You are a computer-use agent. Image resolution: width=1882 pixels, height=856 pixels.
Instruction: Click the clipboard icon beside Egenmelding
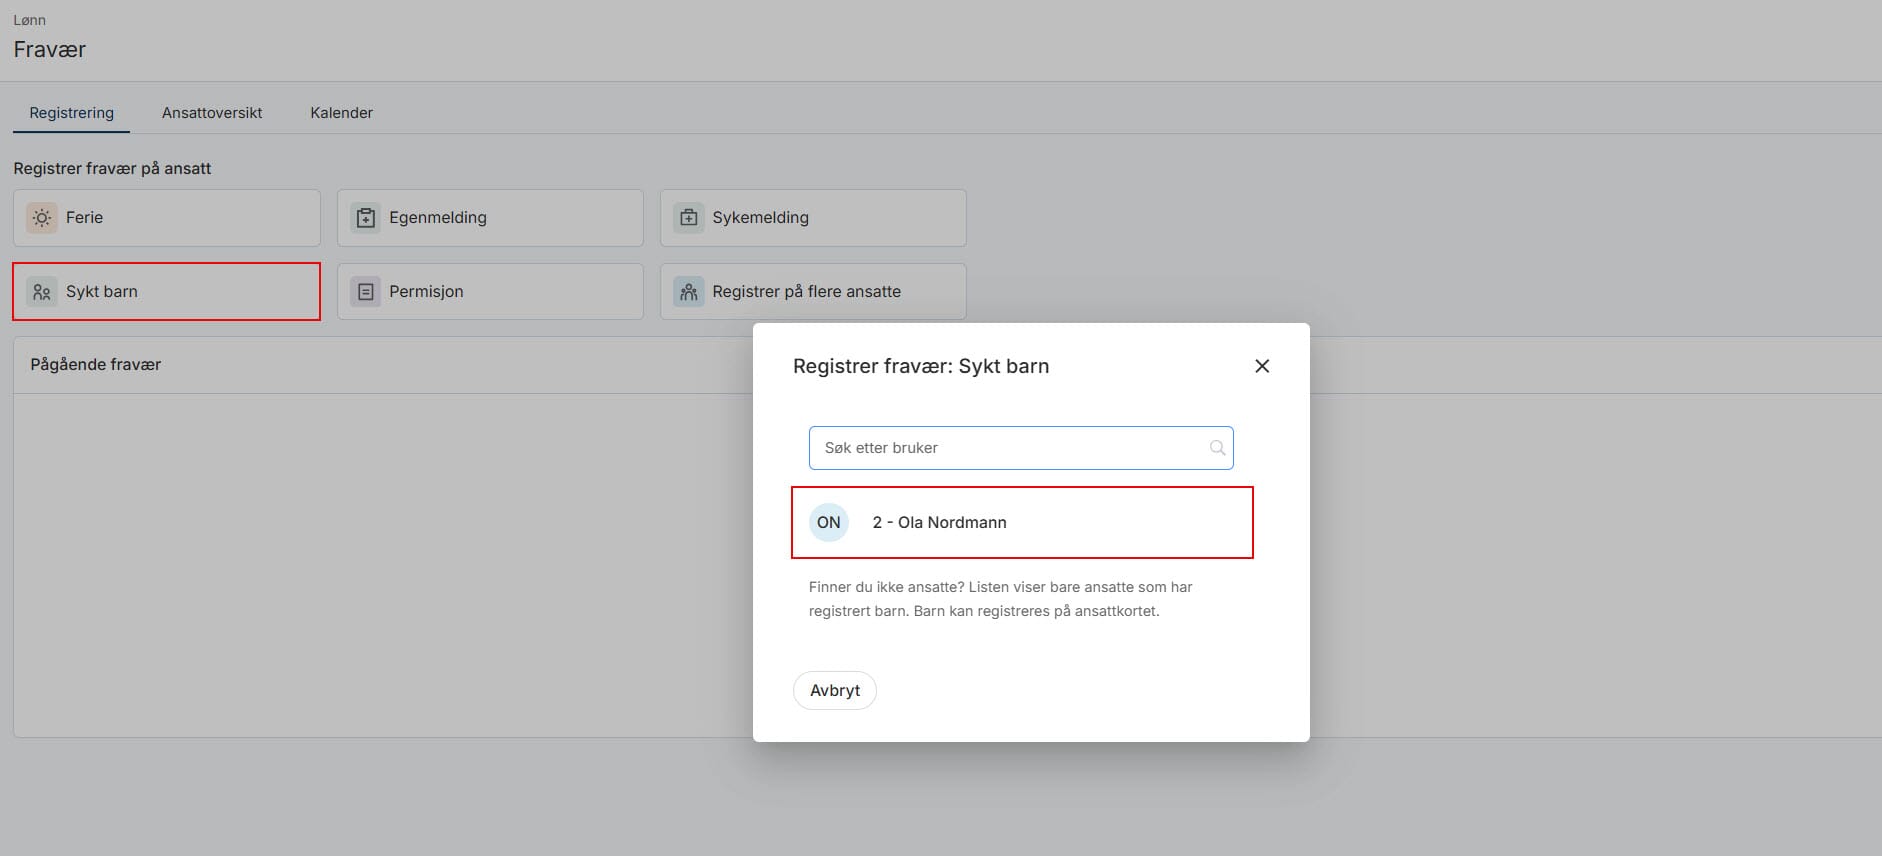(366, 218)
